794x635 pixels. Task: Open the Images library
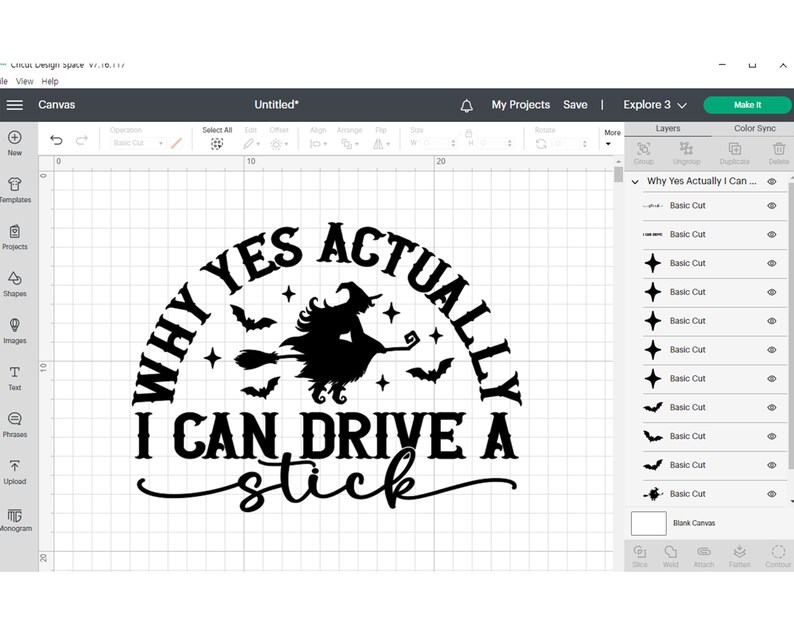(x=15, y=331)
